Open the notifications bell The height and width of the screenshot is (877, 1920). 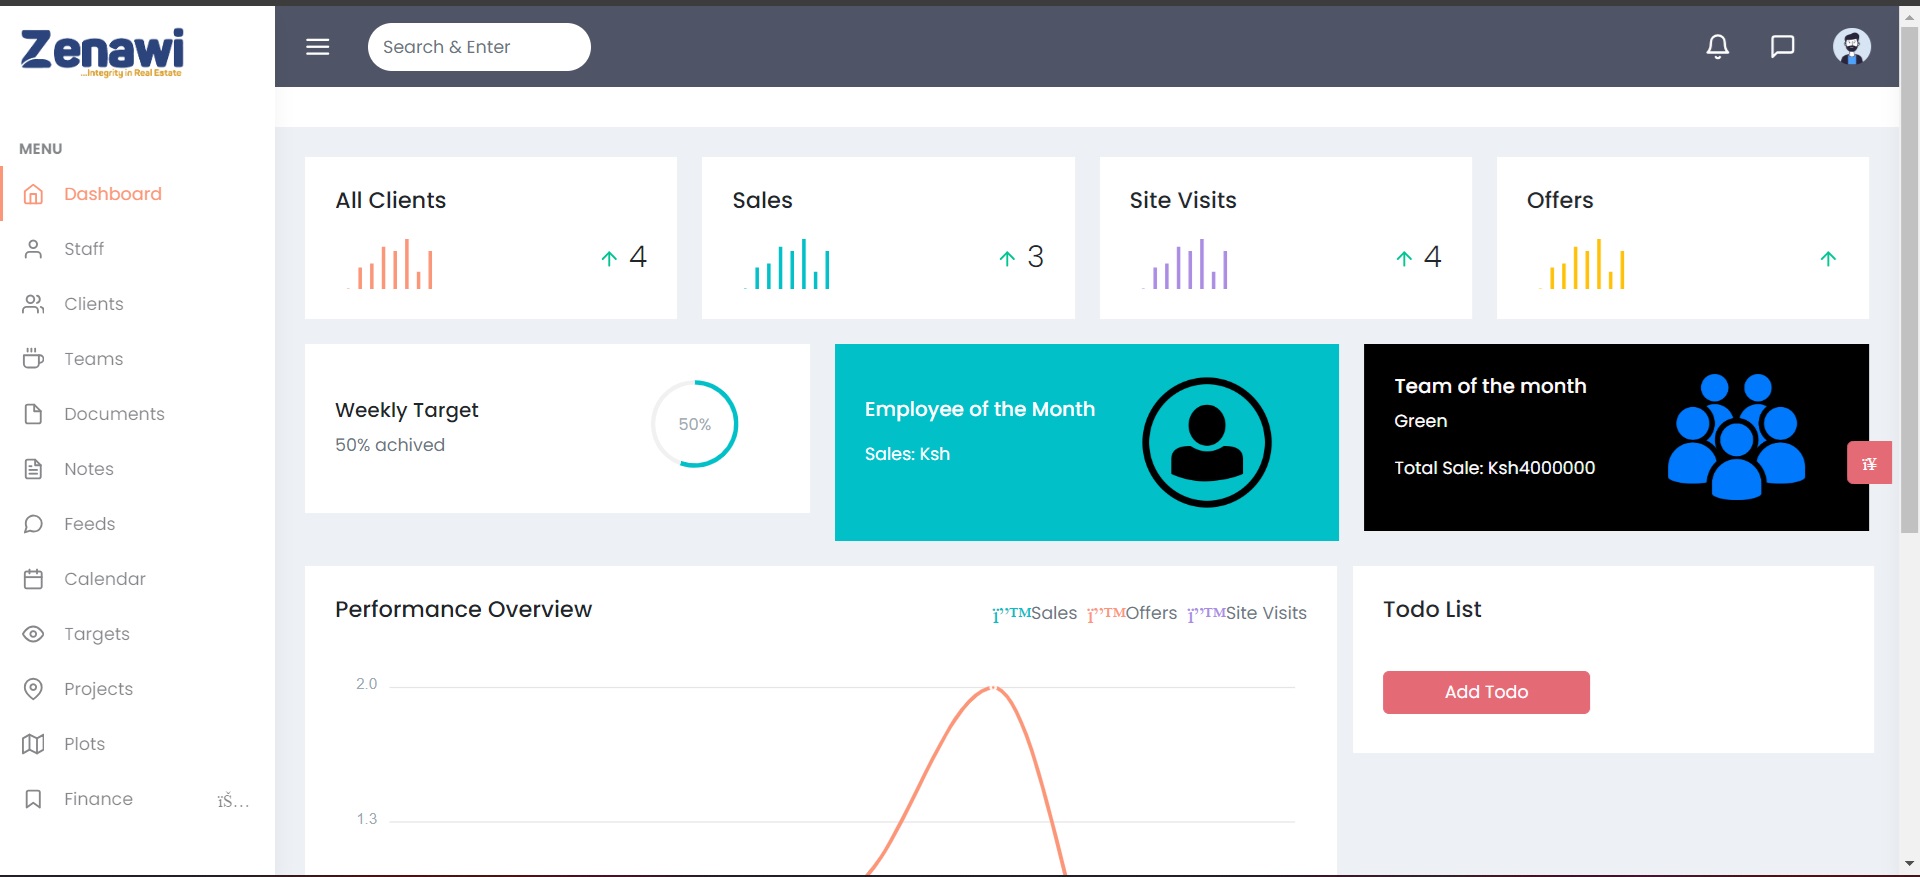coord(1717,47)
